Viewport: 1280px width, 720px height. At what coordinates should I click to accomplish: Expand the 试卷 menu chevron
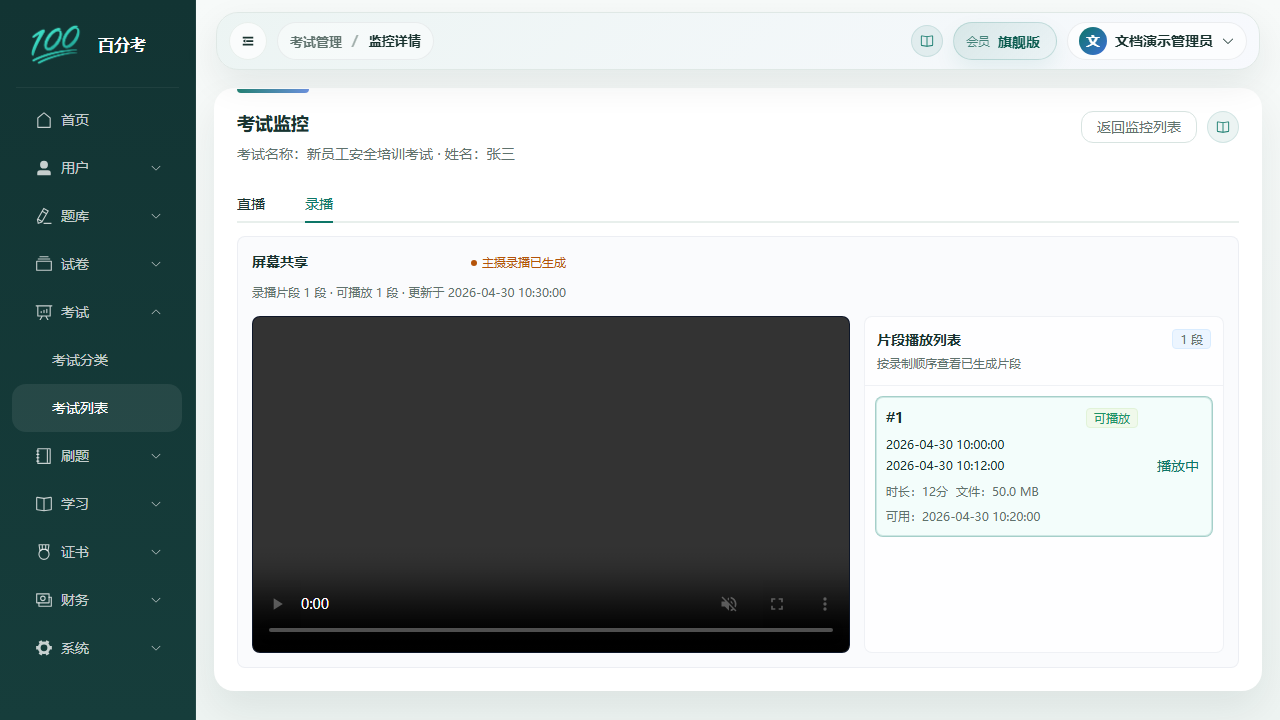point(156,264)
